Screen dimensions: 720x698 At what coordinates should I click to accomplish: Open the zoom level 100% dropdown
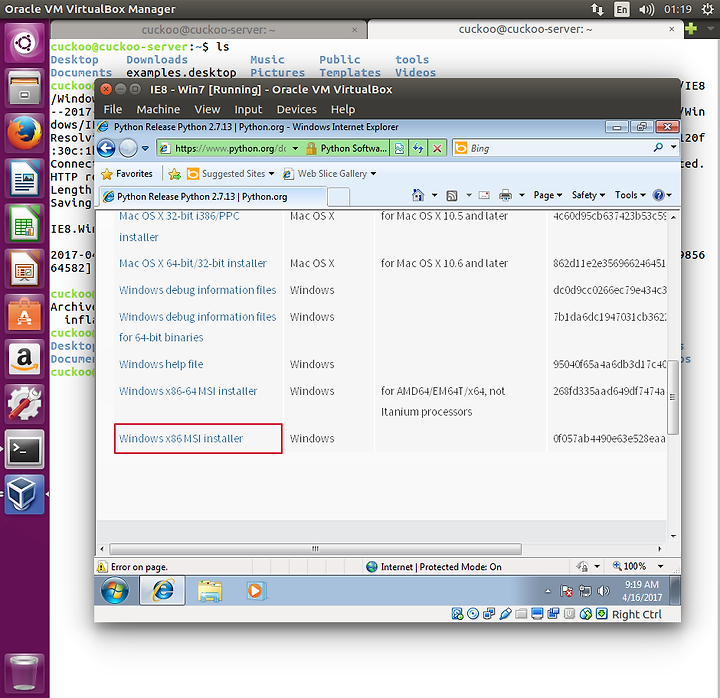[661, 566]
